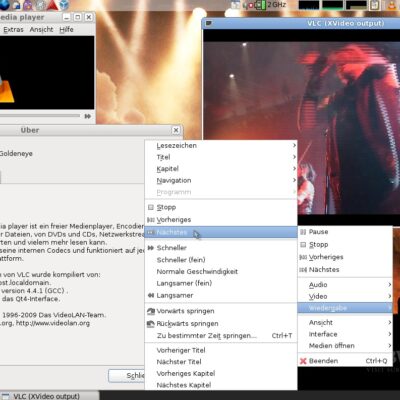Click the Pause icon in the context menu
Viewport: 400px width, 400px height.
click(x=303, y=232)
